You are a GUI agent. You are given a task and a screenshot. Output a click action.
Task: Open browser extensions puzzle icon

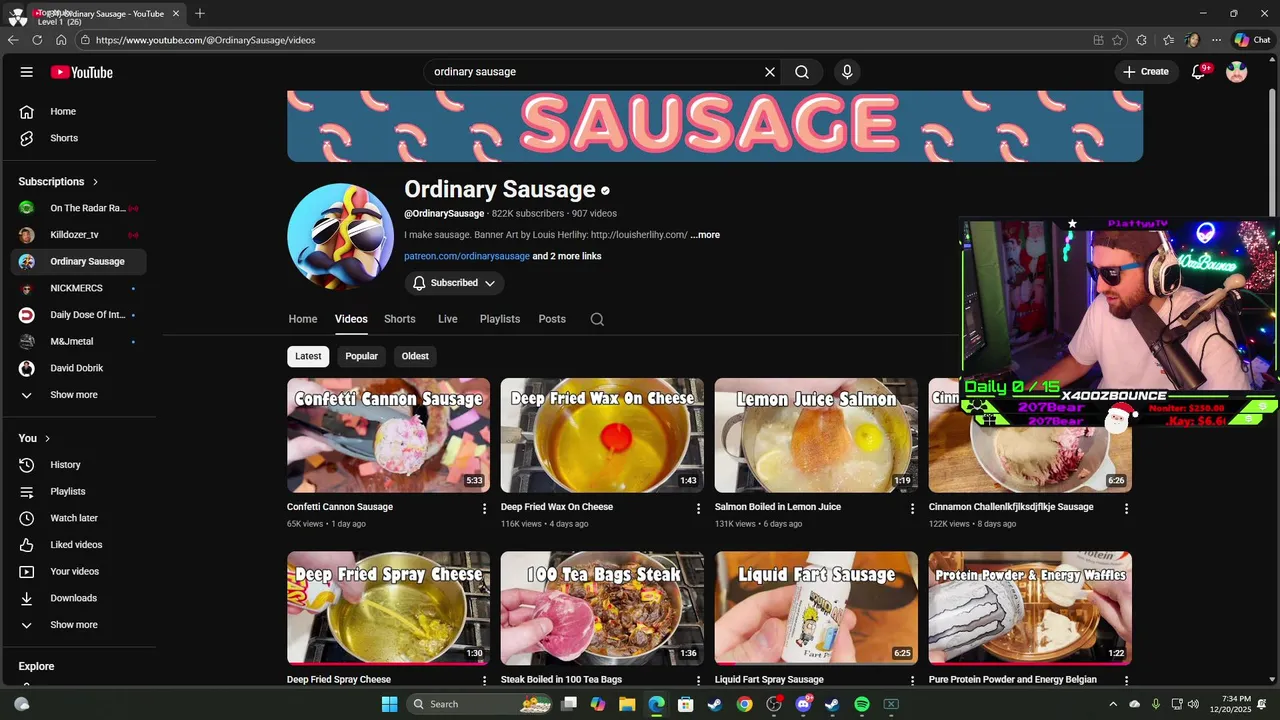pyautogui.click(x=1142, y=40)
